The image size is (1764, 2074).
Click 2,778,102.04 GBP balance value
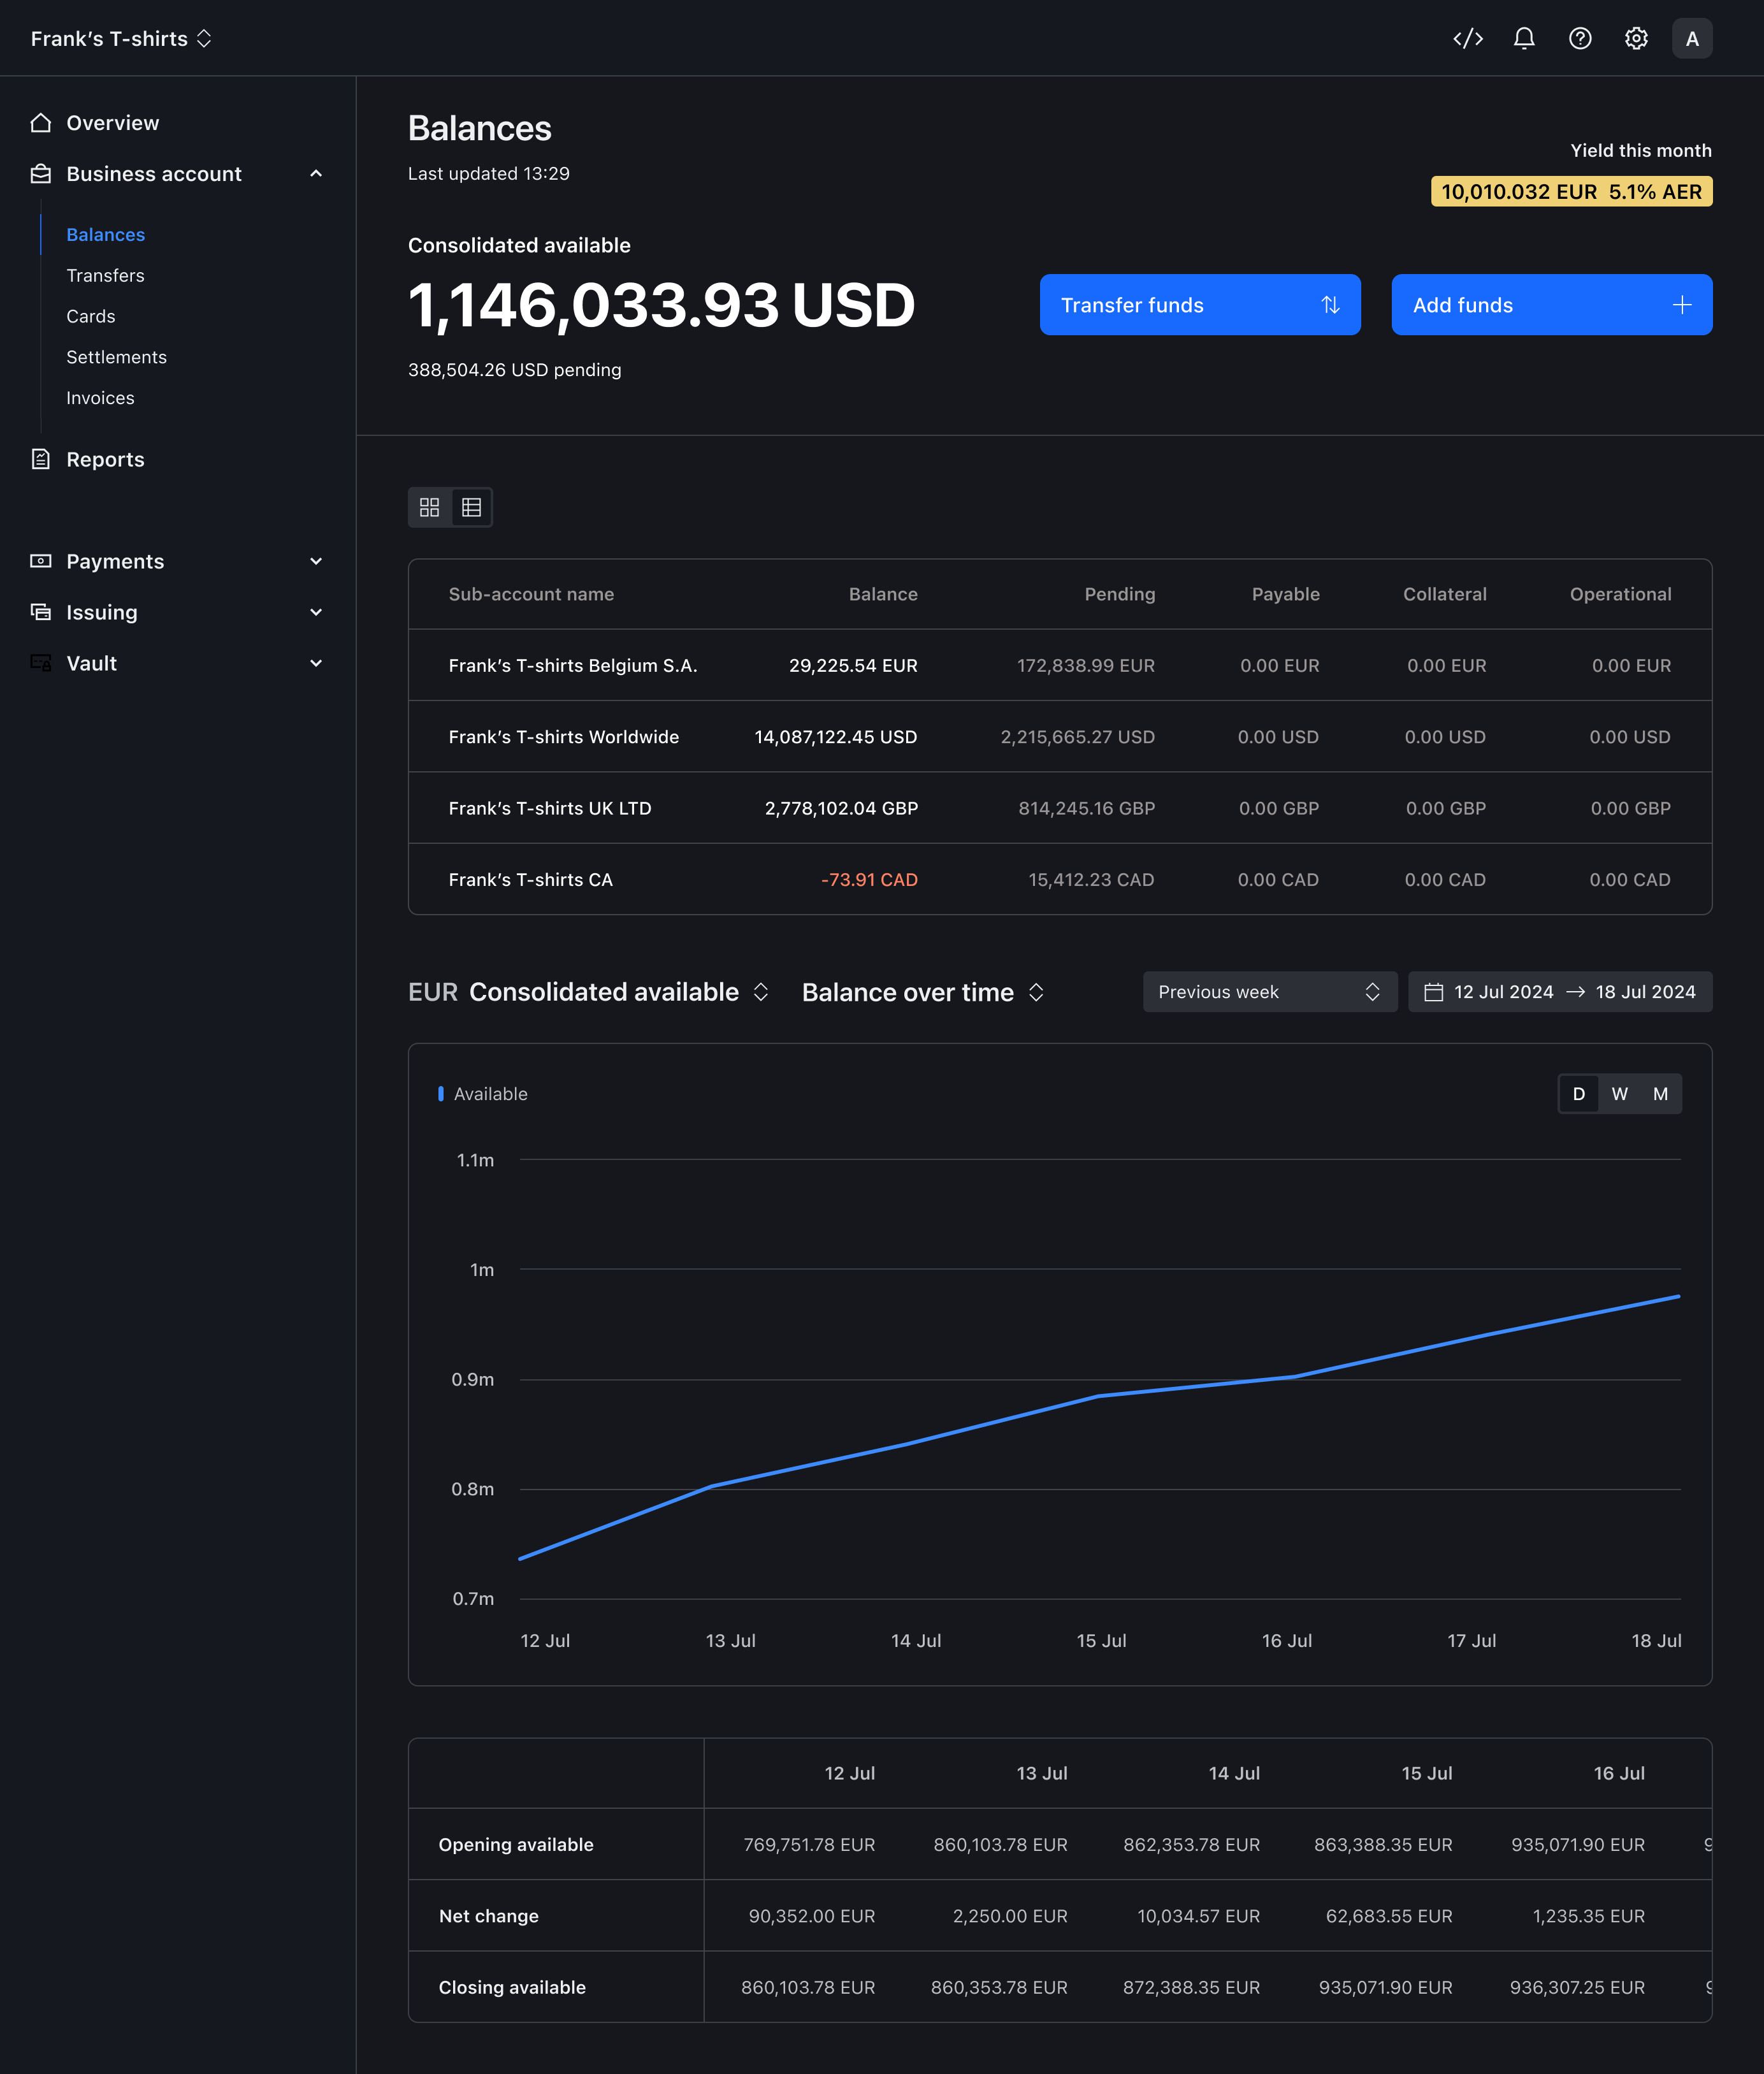pyautogui.click(x=841, y=808)
